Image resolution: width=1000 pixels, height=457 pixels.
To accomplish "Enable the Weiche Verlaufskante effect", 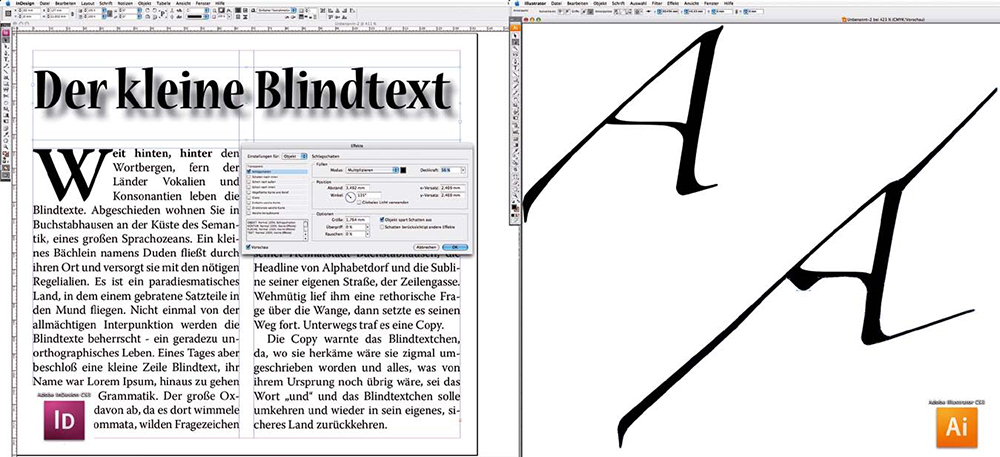I will [x=249, y=213].
